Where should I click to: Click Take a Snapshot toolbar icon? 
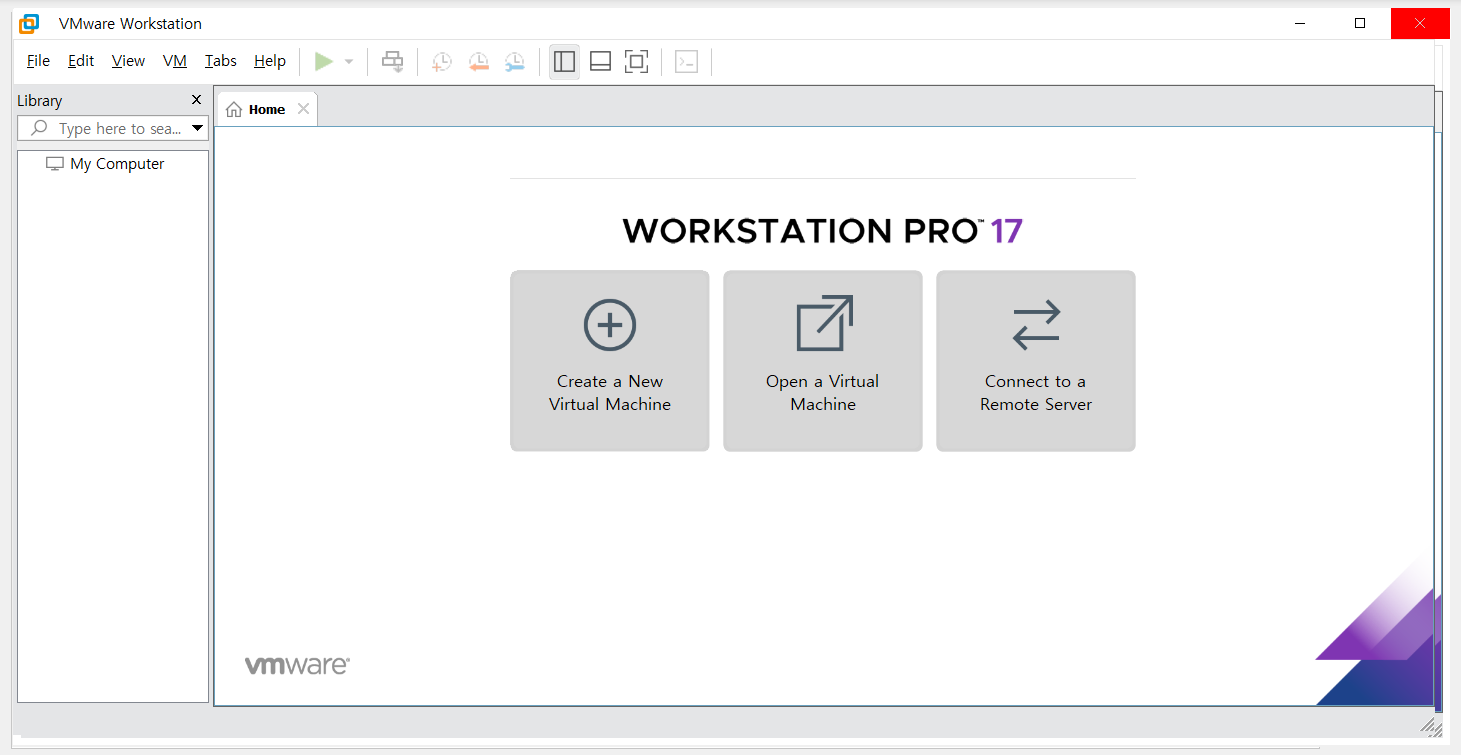[x=442, y=62]
